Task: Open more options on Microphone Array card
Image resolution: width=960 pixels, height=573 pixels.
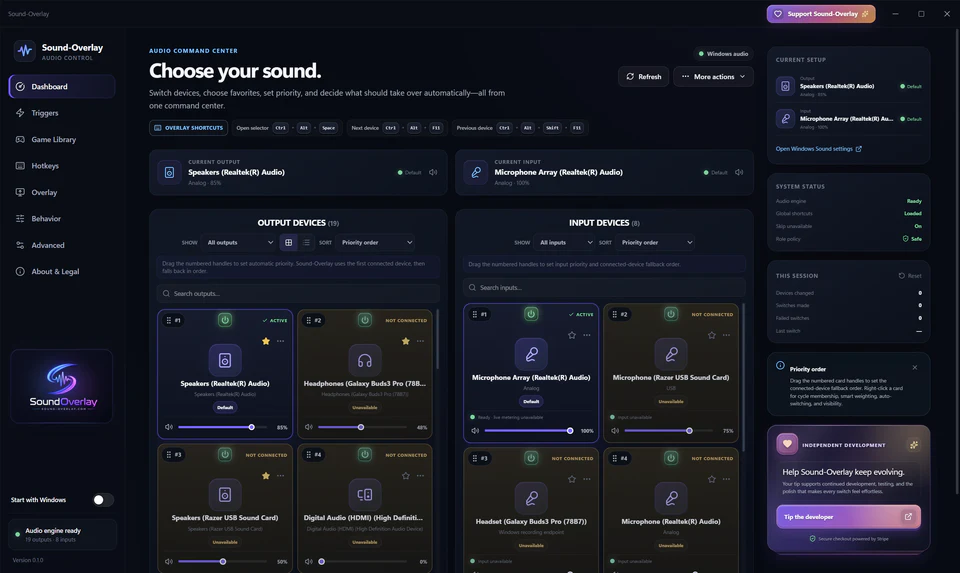Action: [x=587, y=335]
